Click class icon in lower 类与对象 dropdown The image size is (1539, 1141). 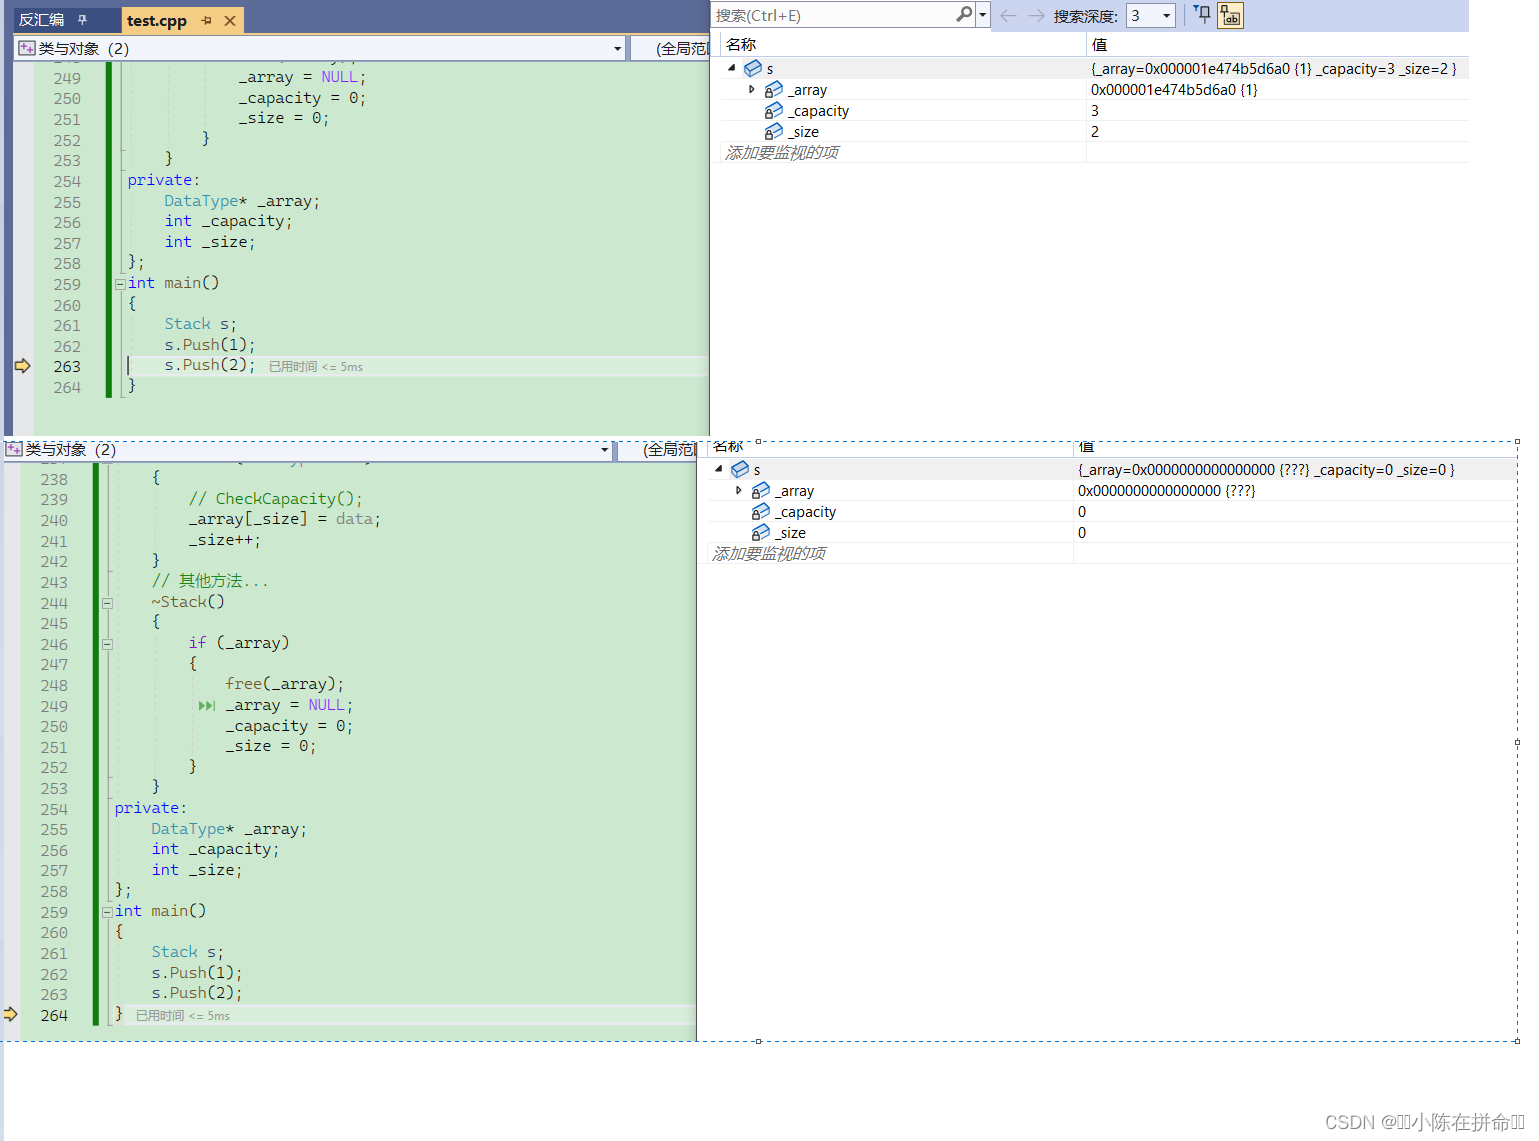[14, 449]
